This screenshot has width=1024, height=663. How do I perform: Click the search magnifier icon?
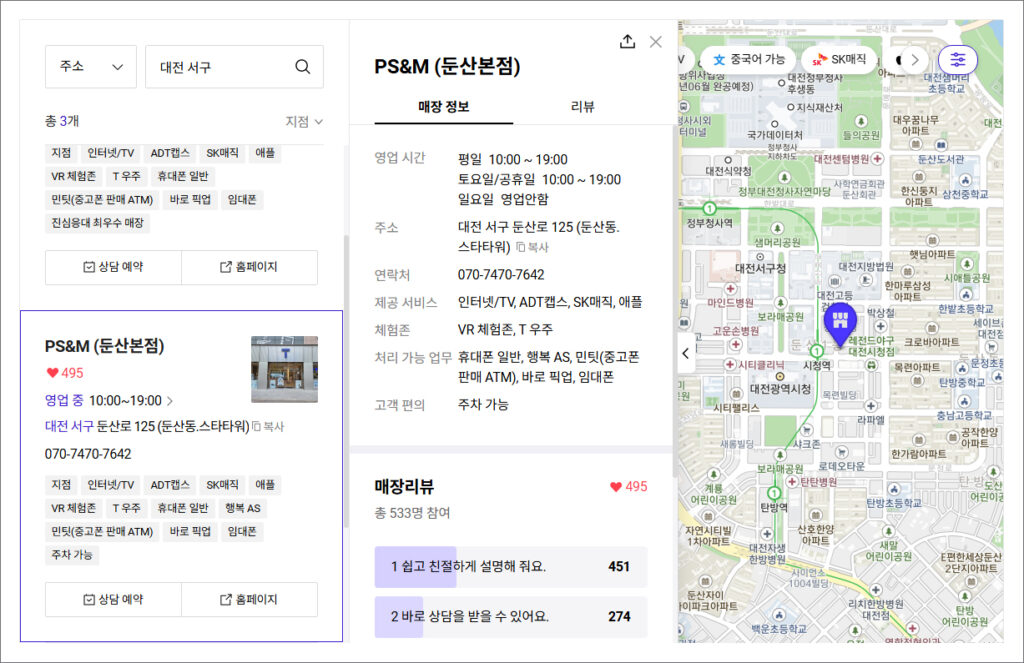tap(302, 67)
